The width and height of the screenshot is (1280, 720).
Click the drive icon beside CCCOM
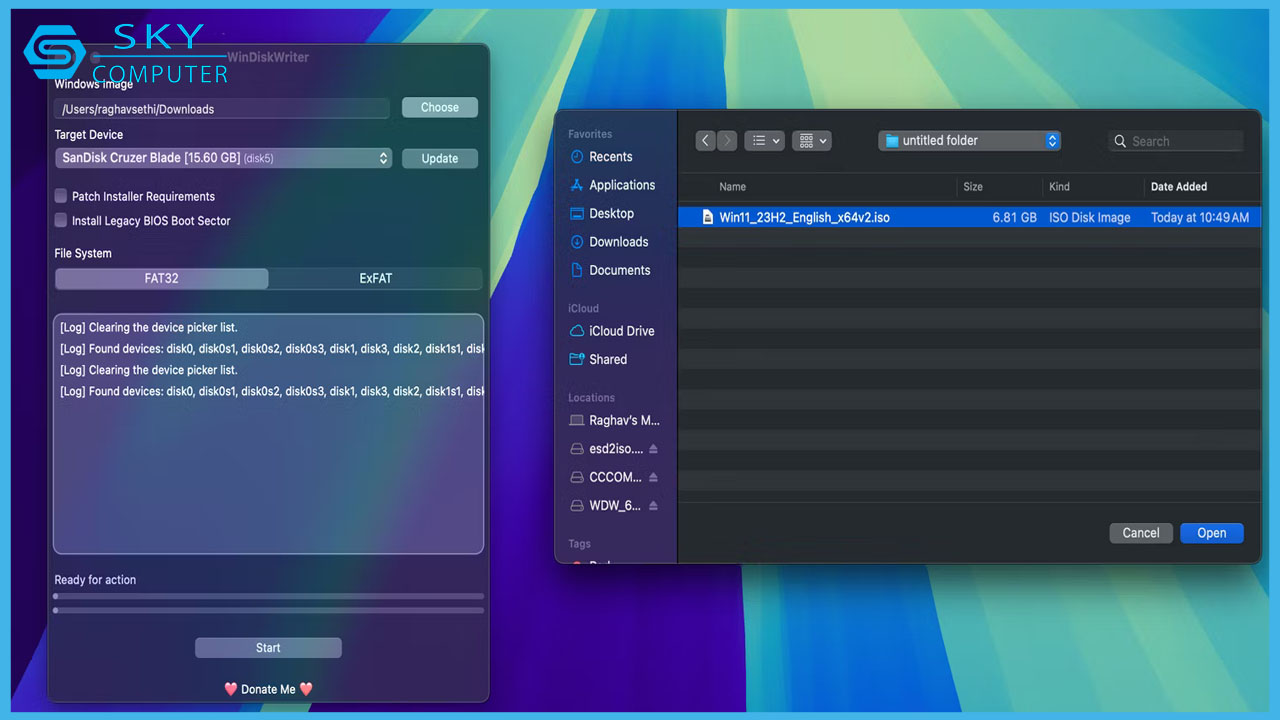point(577,477)
